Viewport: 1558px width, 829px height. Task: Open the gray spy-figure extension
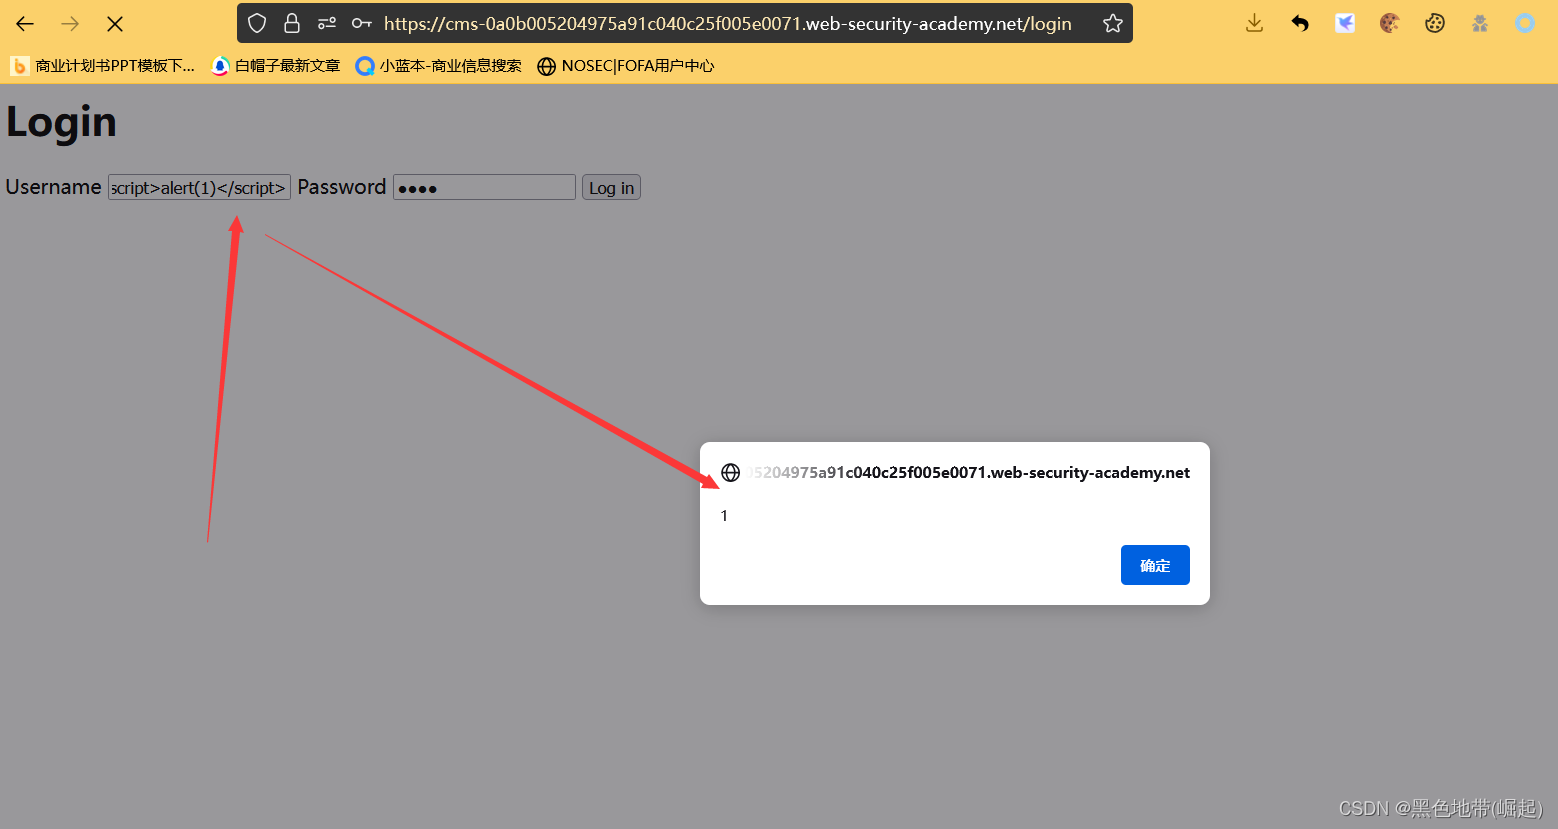(x=1480, y=23)
